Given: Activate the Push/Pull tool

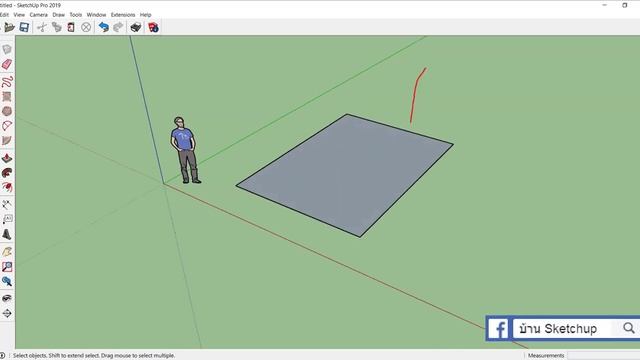Looking at the screenshot, I should [7, 158].
